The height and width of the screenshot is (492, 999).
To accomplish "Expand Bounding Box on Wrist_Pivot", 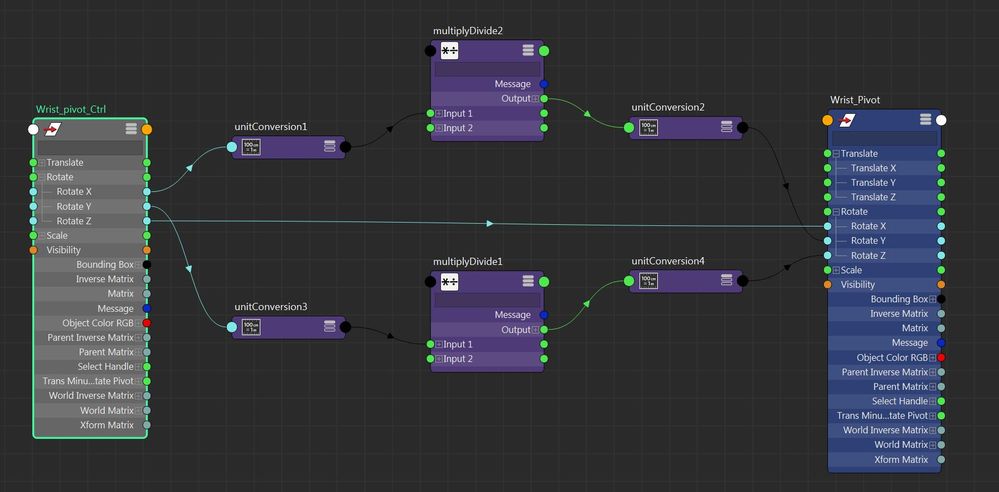I will point(932,299).
